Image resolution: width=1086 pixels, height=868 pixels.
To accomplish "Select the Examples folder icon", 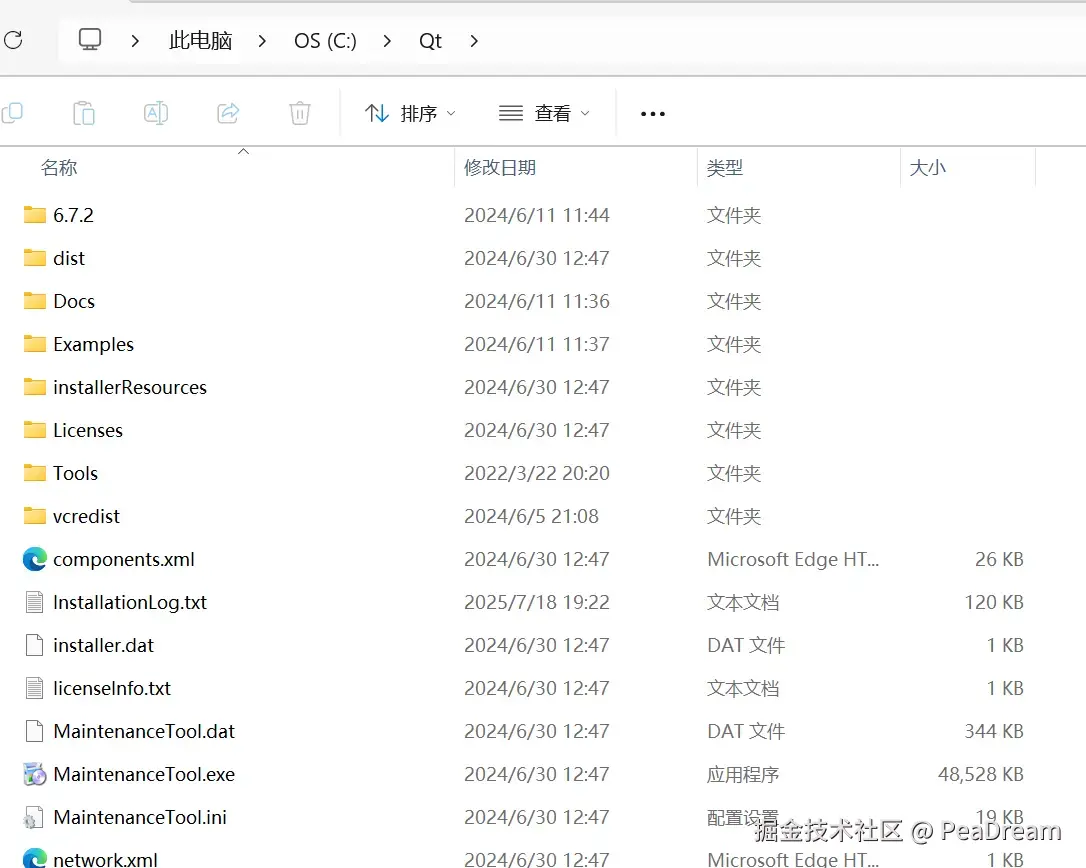I will [x=35, y=344].
